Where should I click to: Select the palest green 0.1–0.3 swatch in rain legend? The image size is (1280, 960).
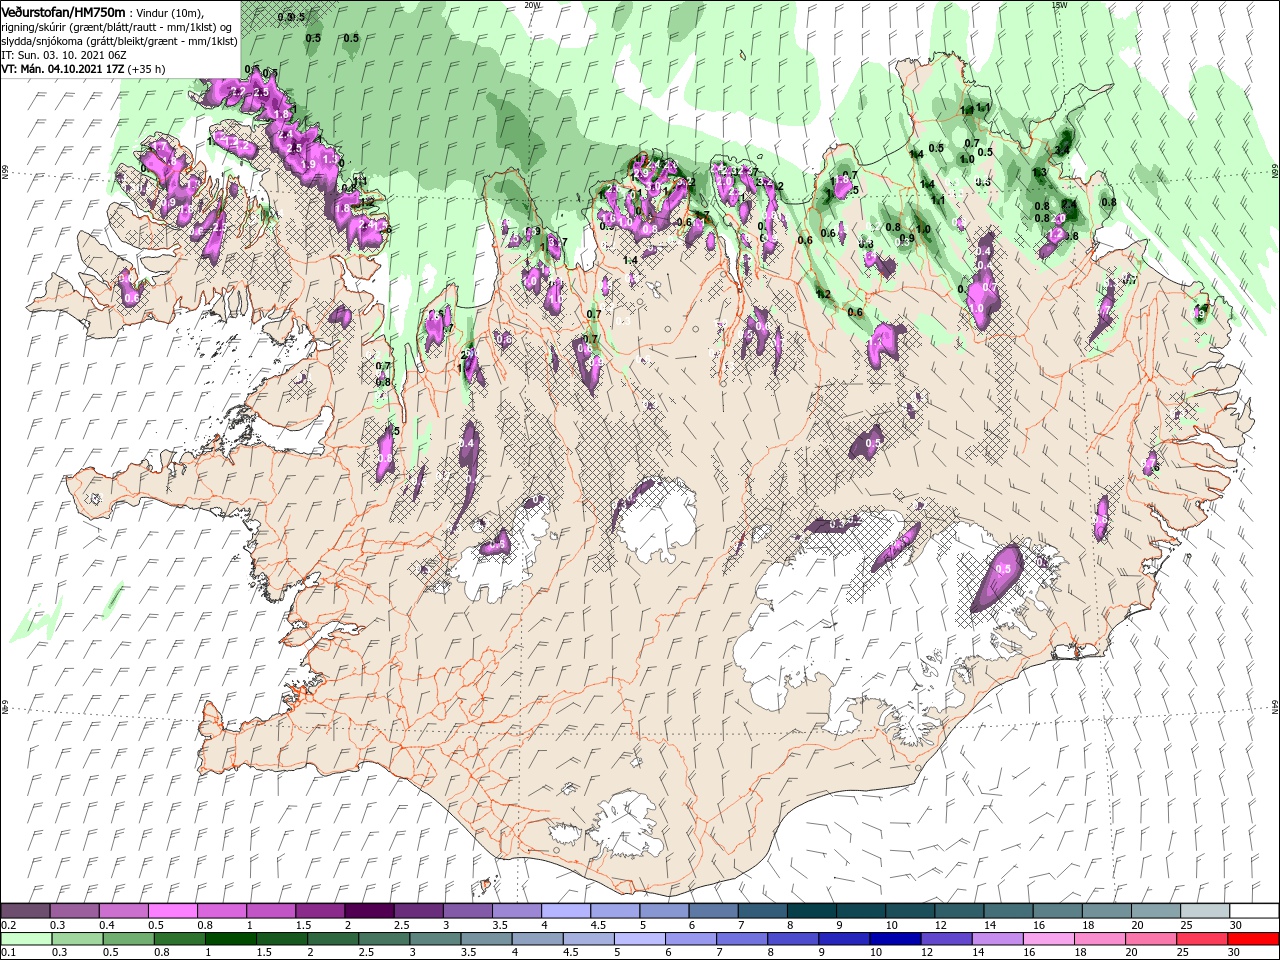tap(26, 939)
